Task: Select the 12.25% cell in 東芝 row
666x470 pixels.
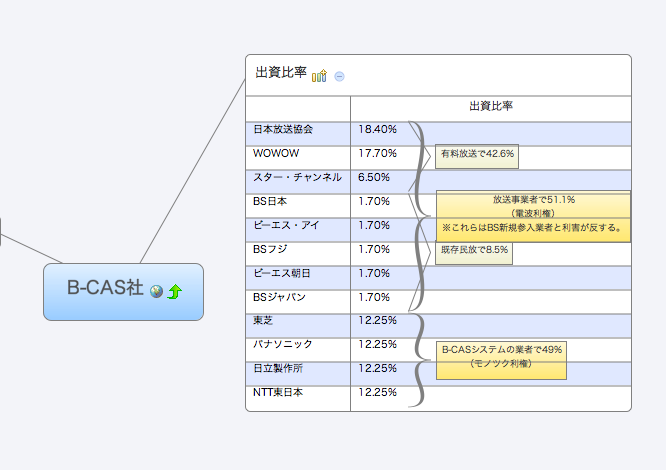Action: 377,321
